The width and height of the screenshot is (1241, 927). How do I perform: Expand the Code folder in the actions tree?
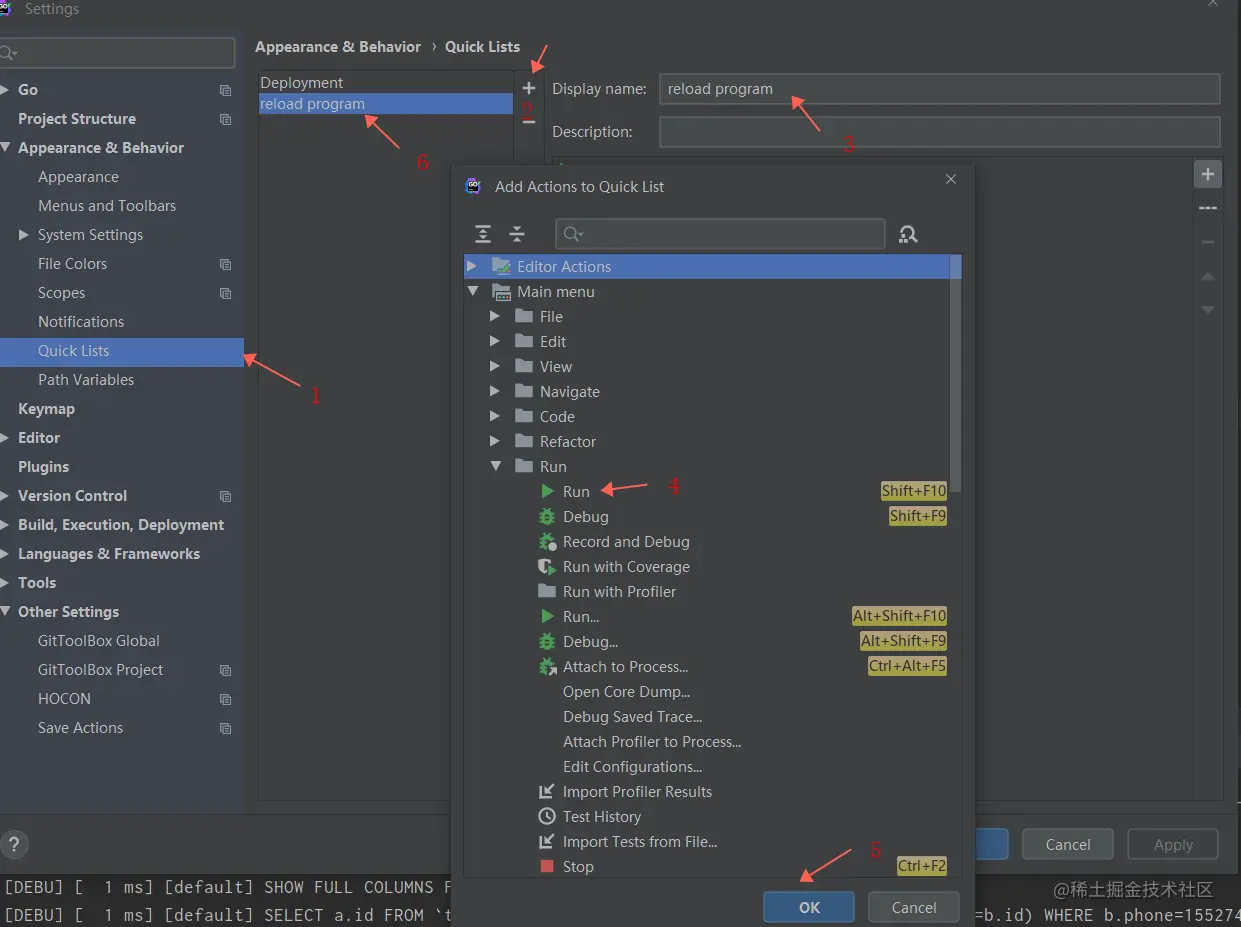coord(495,416)
